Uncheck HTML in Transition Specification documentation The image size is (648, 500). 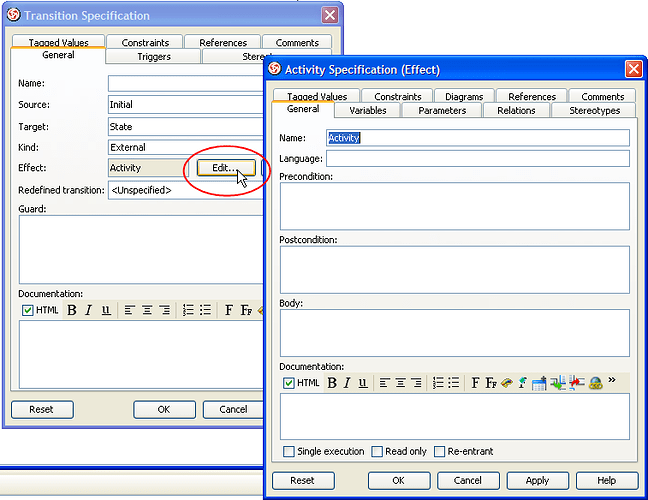point(27,310)
